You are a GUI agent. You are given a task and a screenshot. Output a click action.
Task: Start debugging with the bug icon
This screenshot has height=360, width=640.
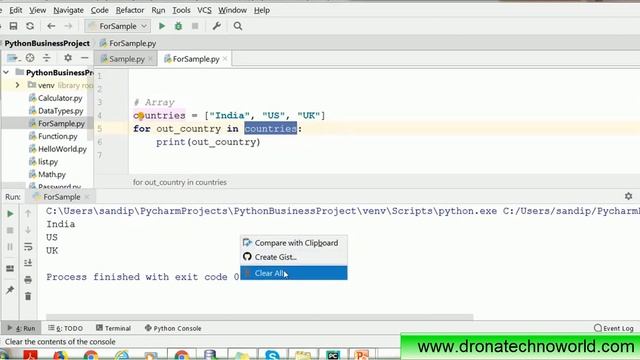click(x=178, y=26)
